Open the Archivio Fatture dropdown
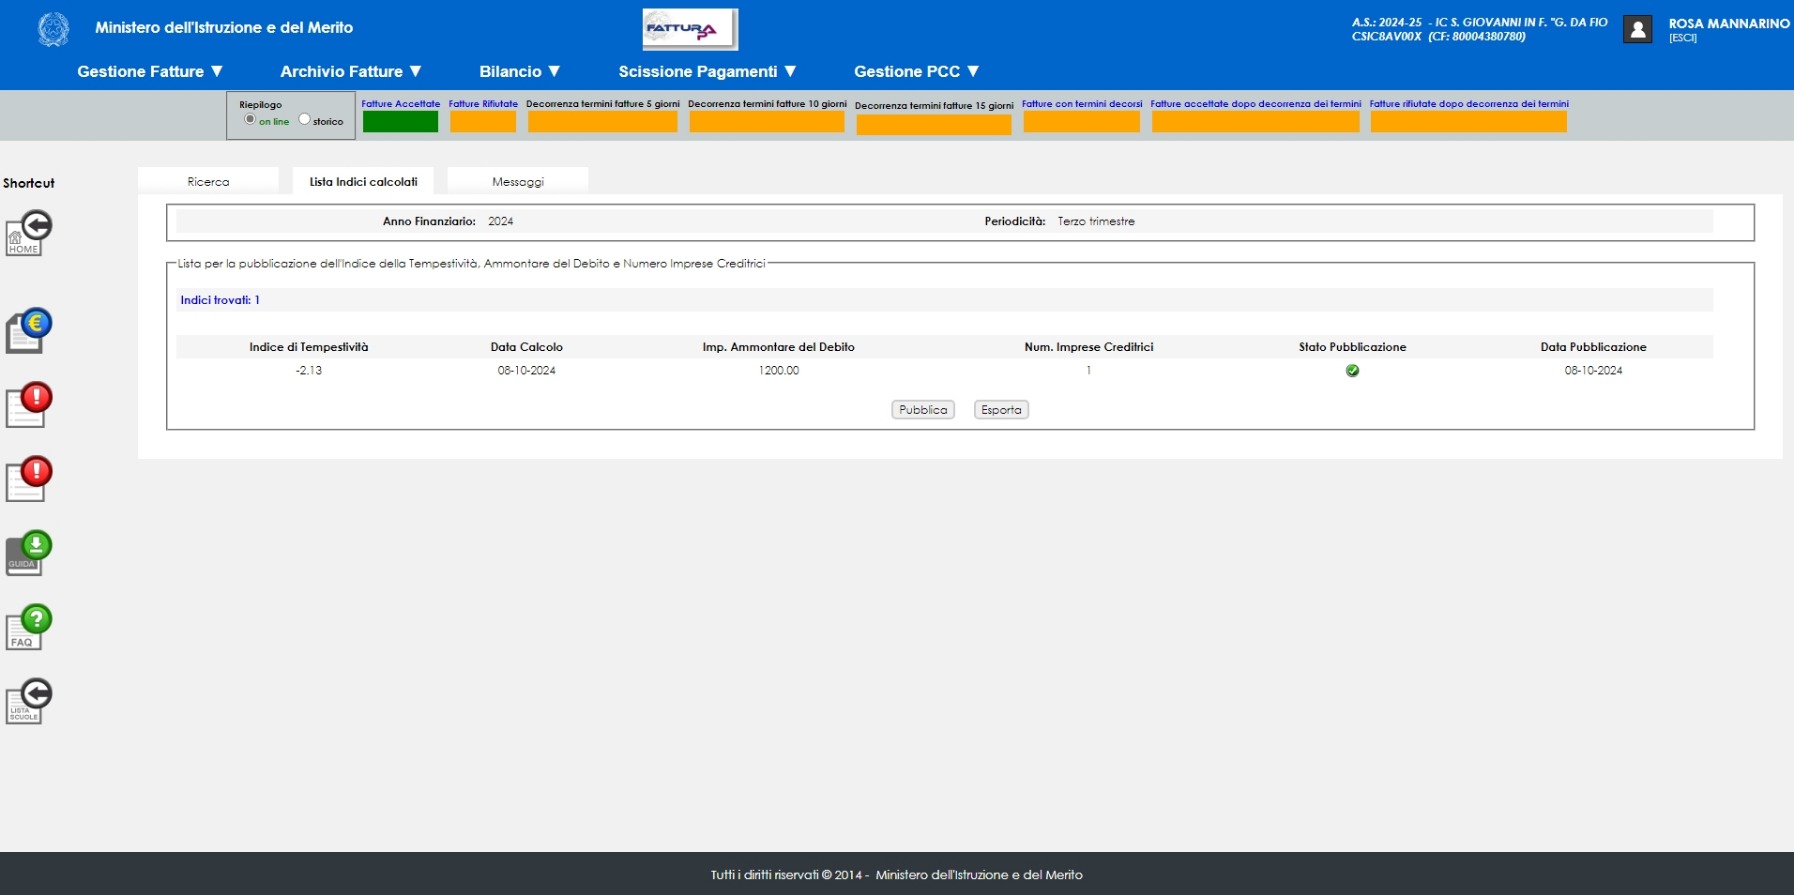This screenshot has height=895, width=1794. [x=351, y=72]
